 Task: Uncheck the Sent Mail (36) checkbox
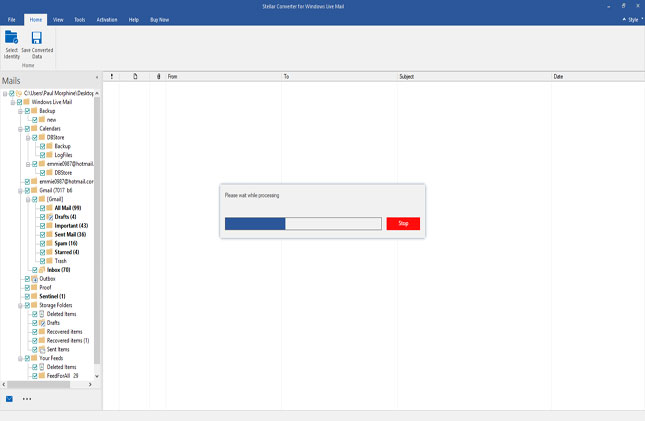click(x=42, y=235)
